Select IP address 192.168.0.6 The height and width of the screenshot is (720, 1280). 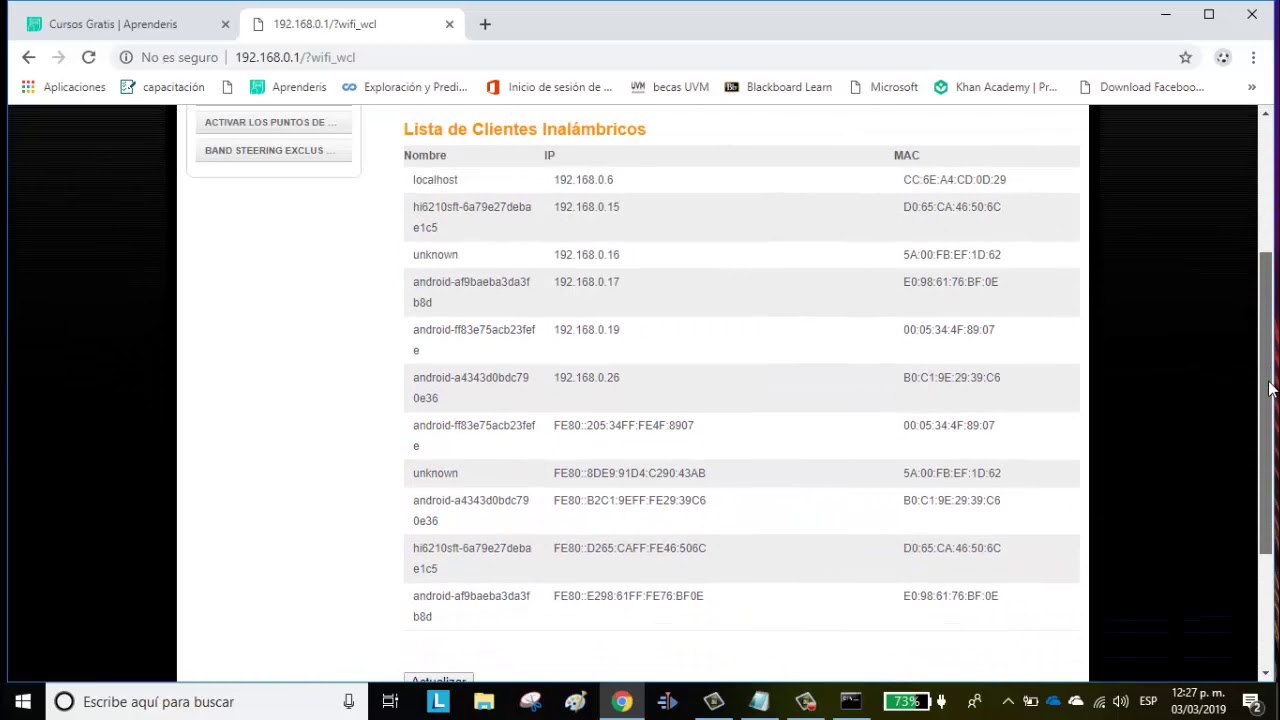coord(583,180)
